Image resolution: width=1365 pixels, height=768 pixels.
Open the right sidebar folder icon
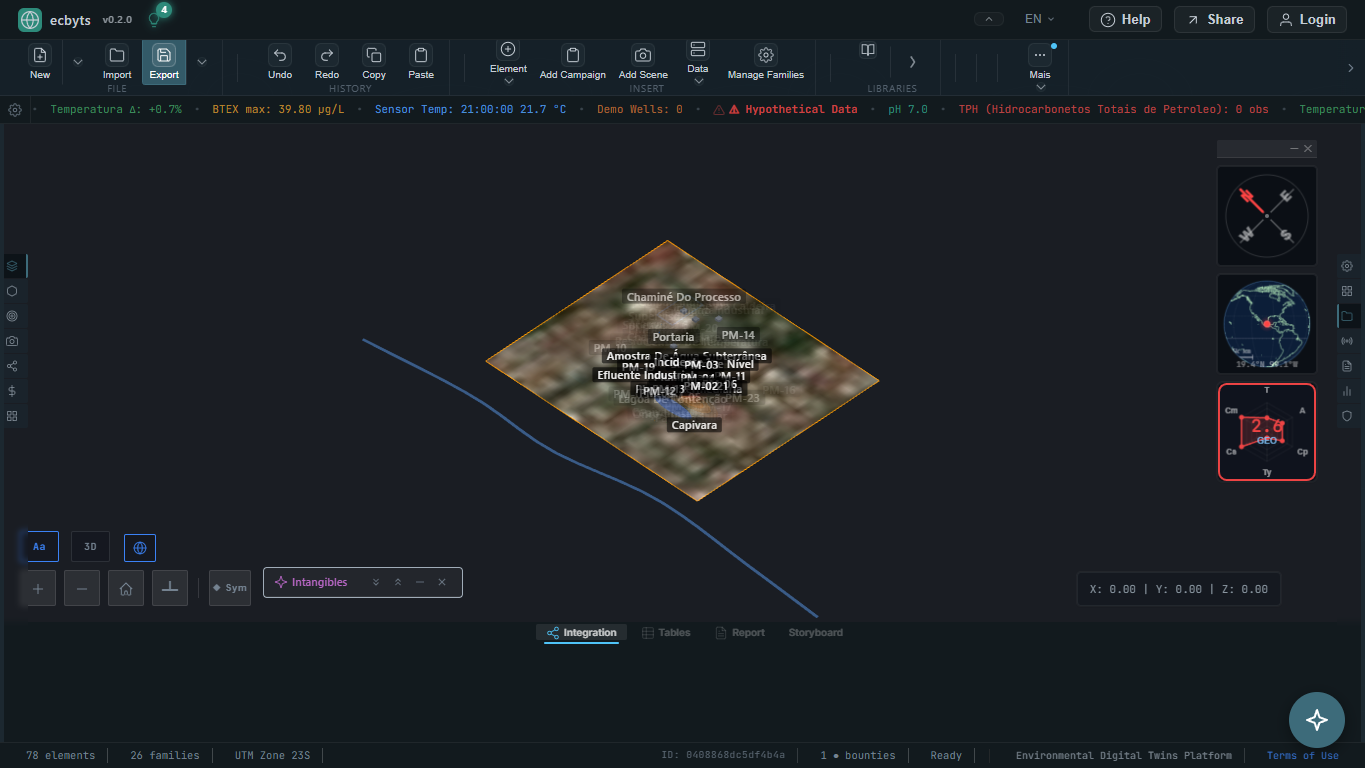coord(1347,316)
